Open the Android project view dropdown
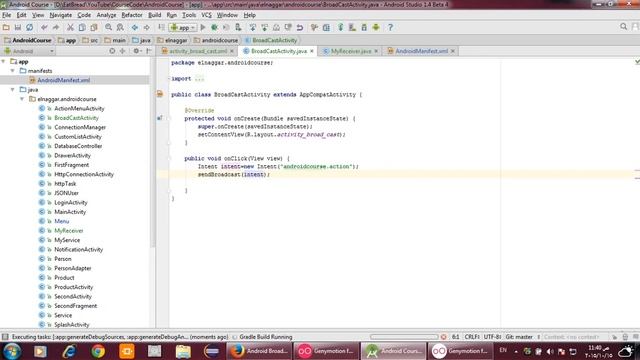Viewport: 640px width, 360px height. (29, 51)
